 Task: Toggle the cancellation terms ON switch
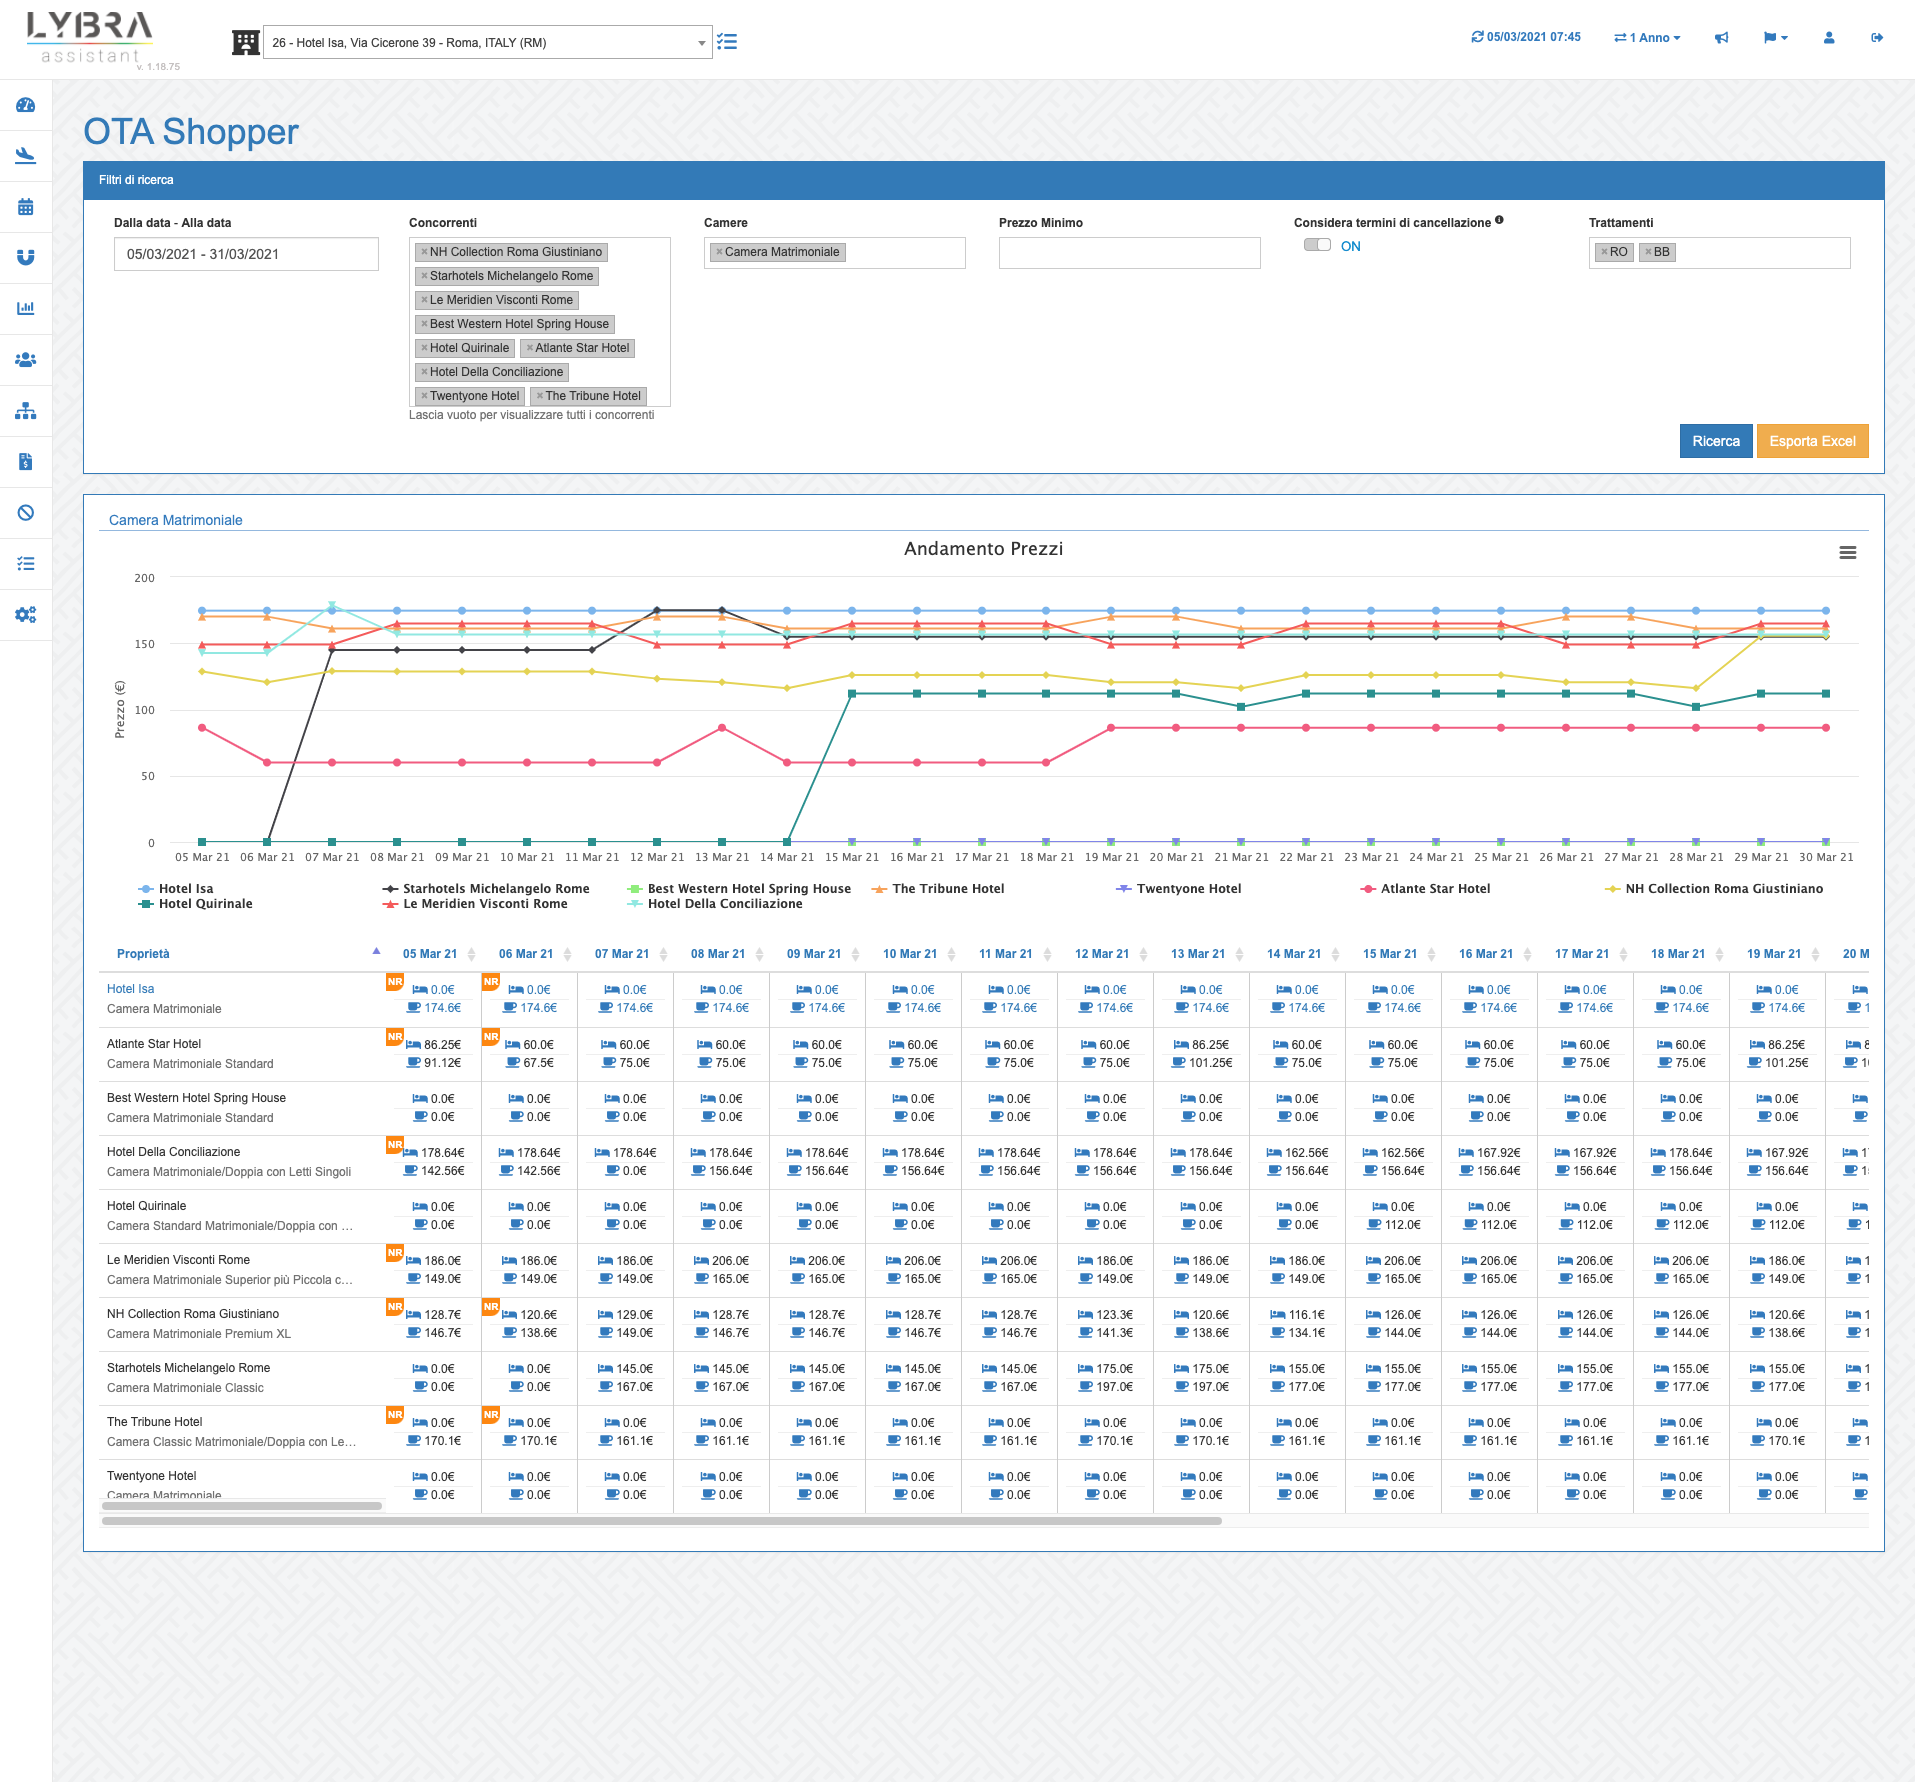point(1317,245)
